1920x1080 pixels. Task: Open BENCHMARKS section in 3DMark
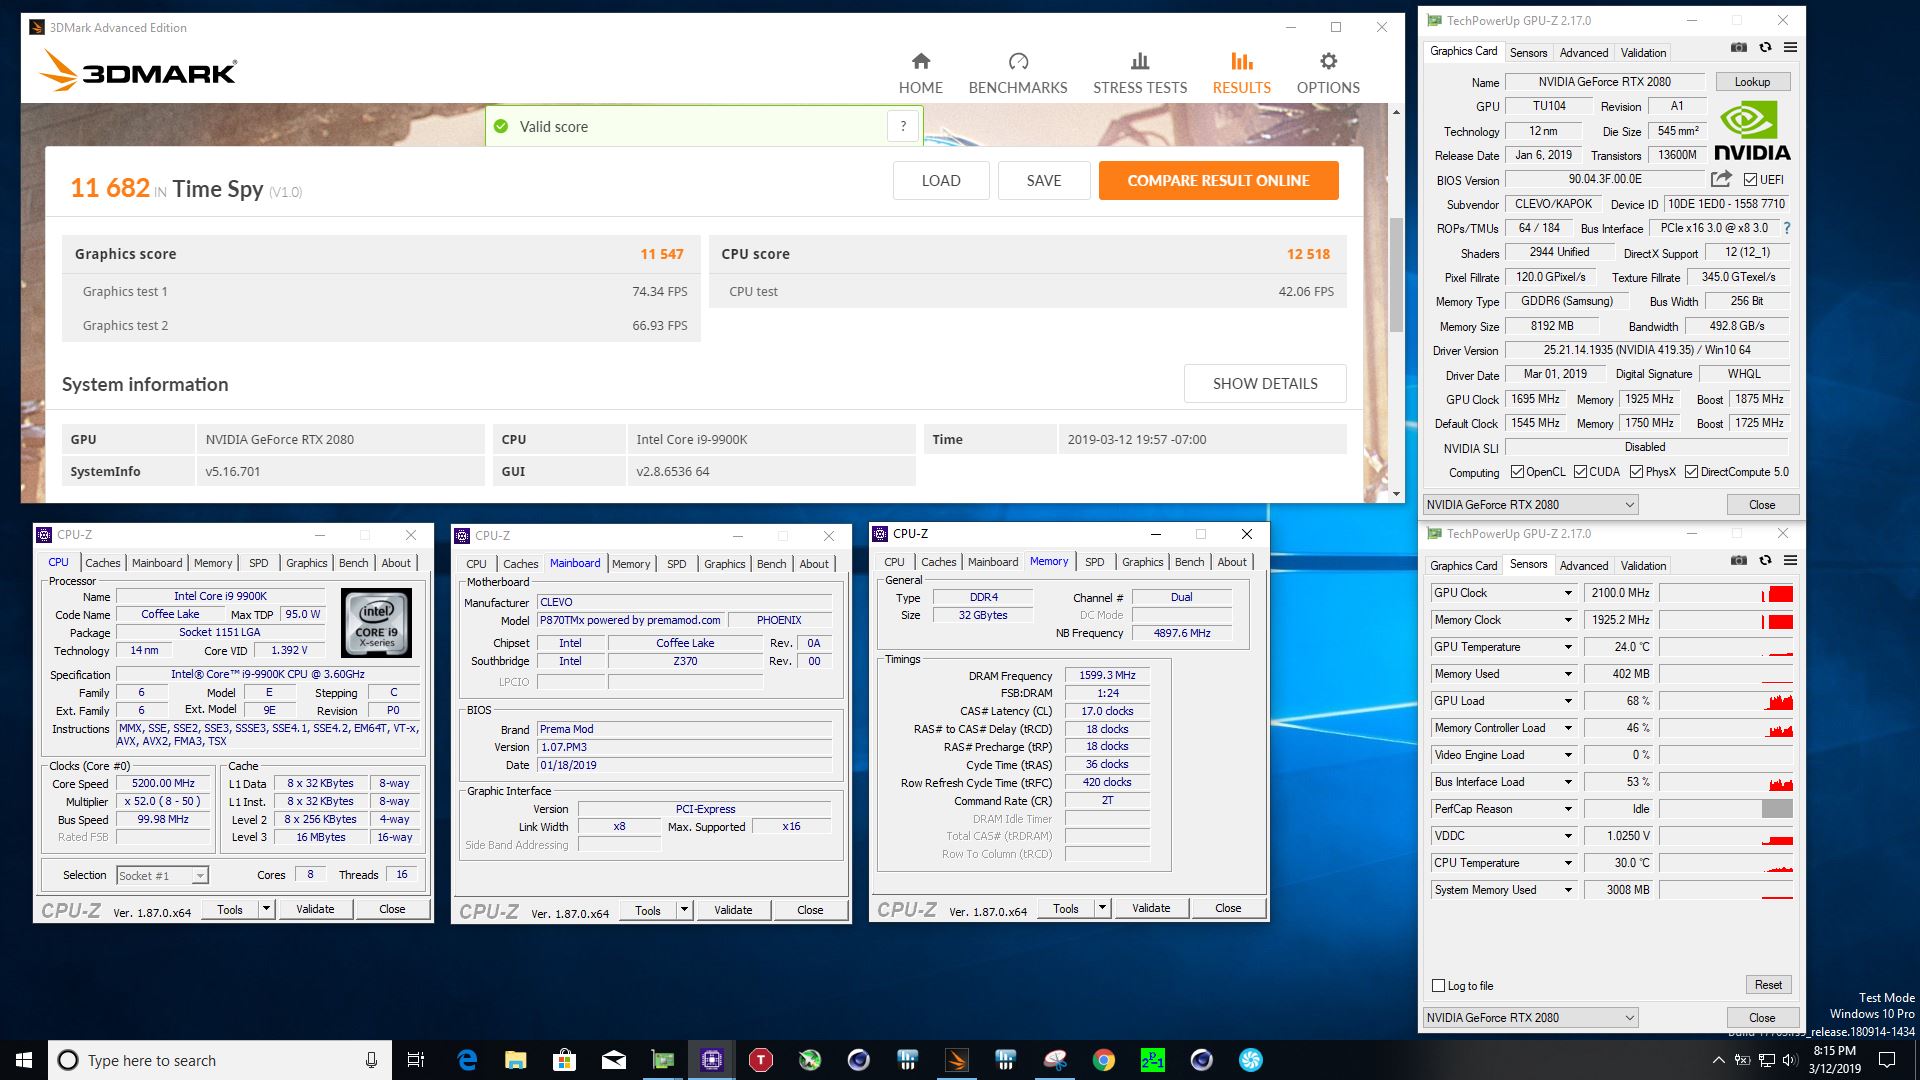point(1017,74)
